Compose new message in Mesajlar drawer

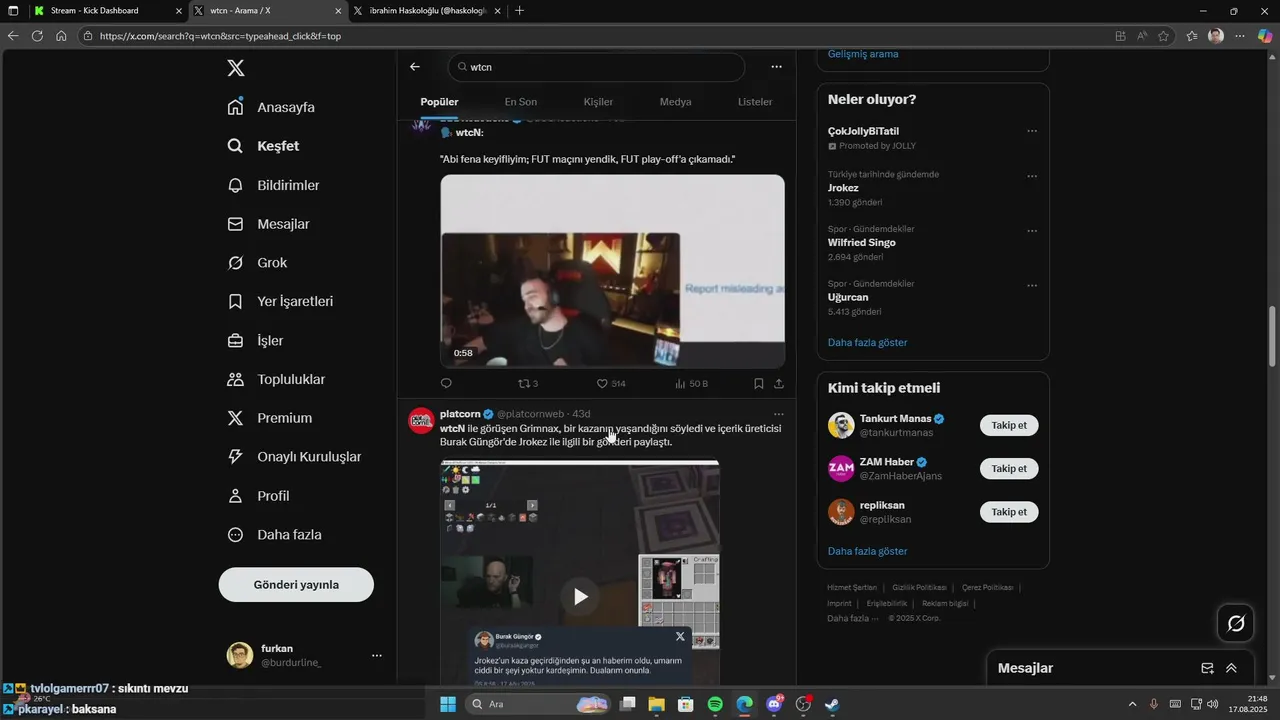(1207, 668)
